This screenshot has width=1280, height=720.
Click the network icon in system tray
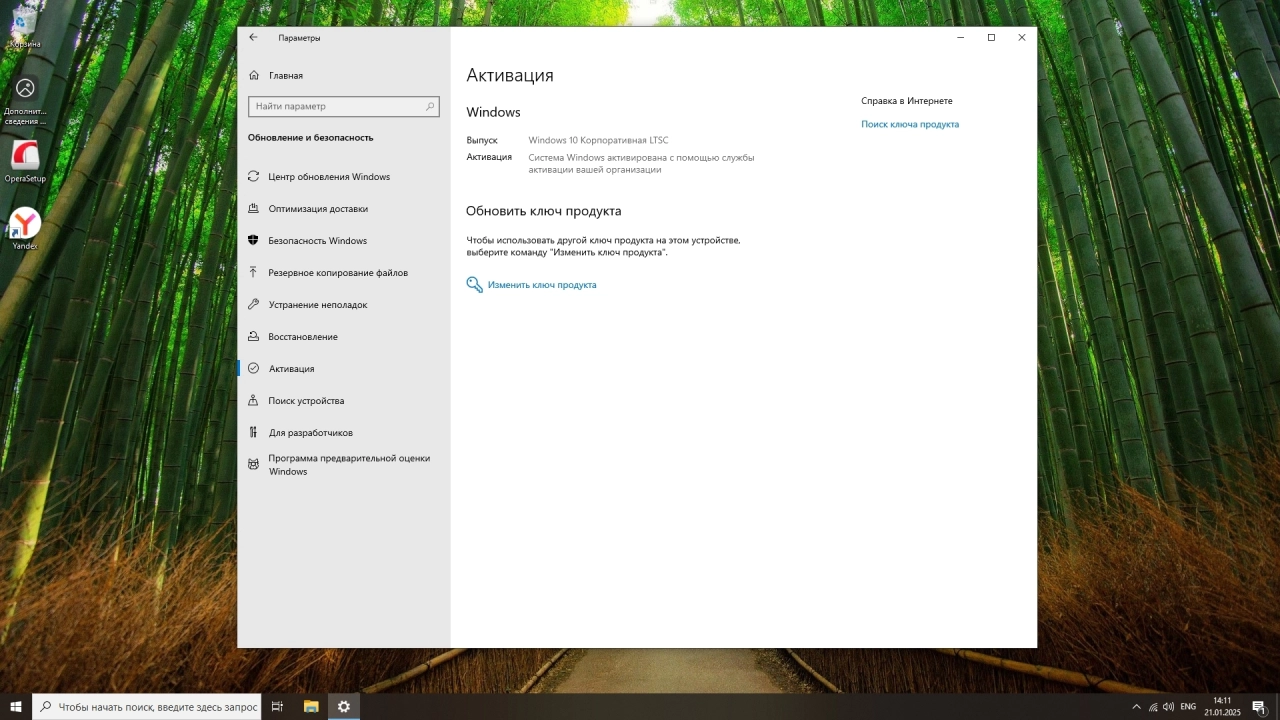tap(1153, 707)
